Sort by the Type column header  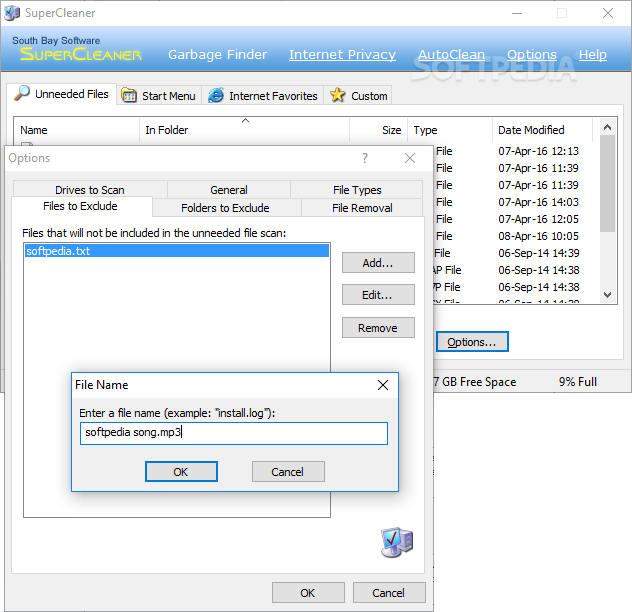tap(450, 130)
